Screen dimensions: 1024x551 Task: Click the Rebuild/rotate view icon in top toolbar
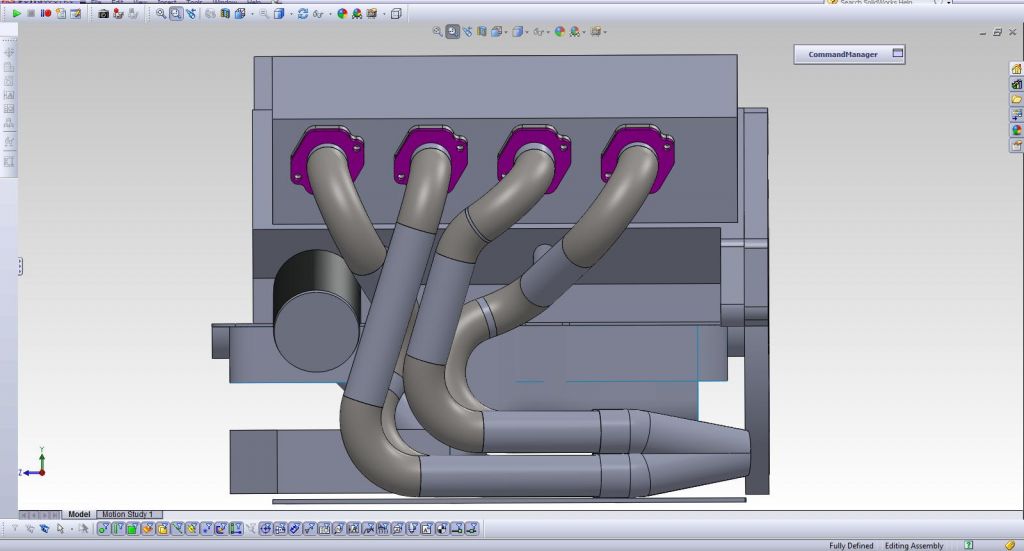click(x=303, y=14)
